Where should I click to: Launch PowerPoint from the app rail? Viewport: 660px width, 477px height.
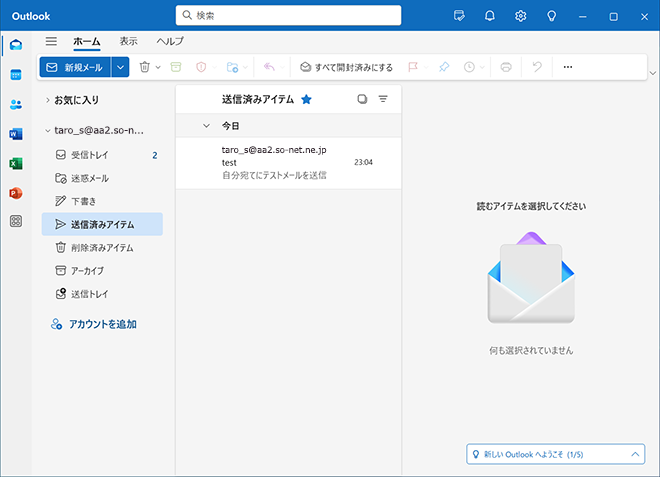(x=16, y=192)
